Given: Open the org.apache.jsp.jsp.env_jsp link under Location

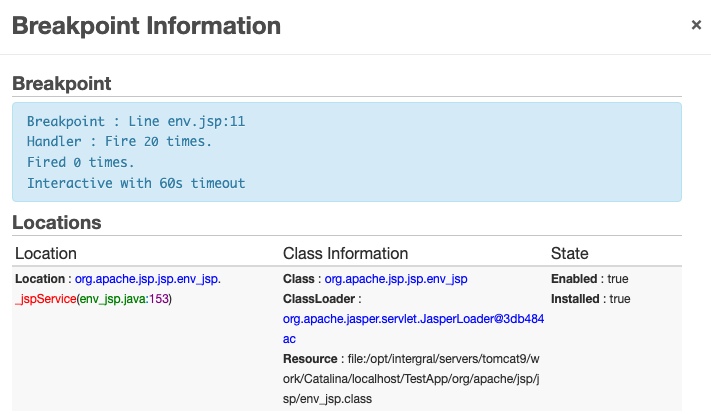Looking at the screenshot, I should pos(146,279).
